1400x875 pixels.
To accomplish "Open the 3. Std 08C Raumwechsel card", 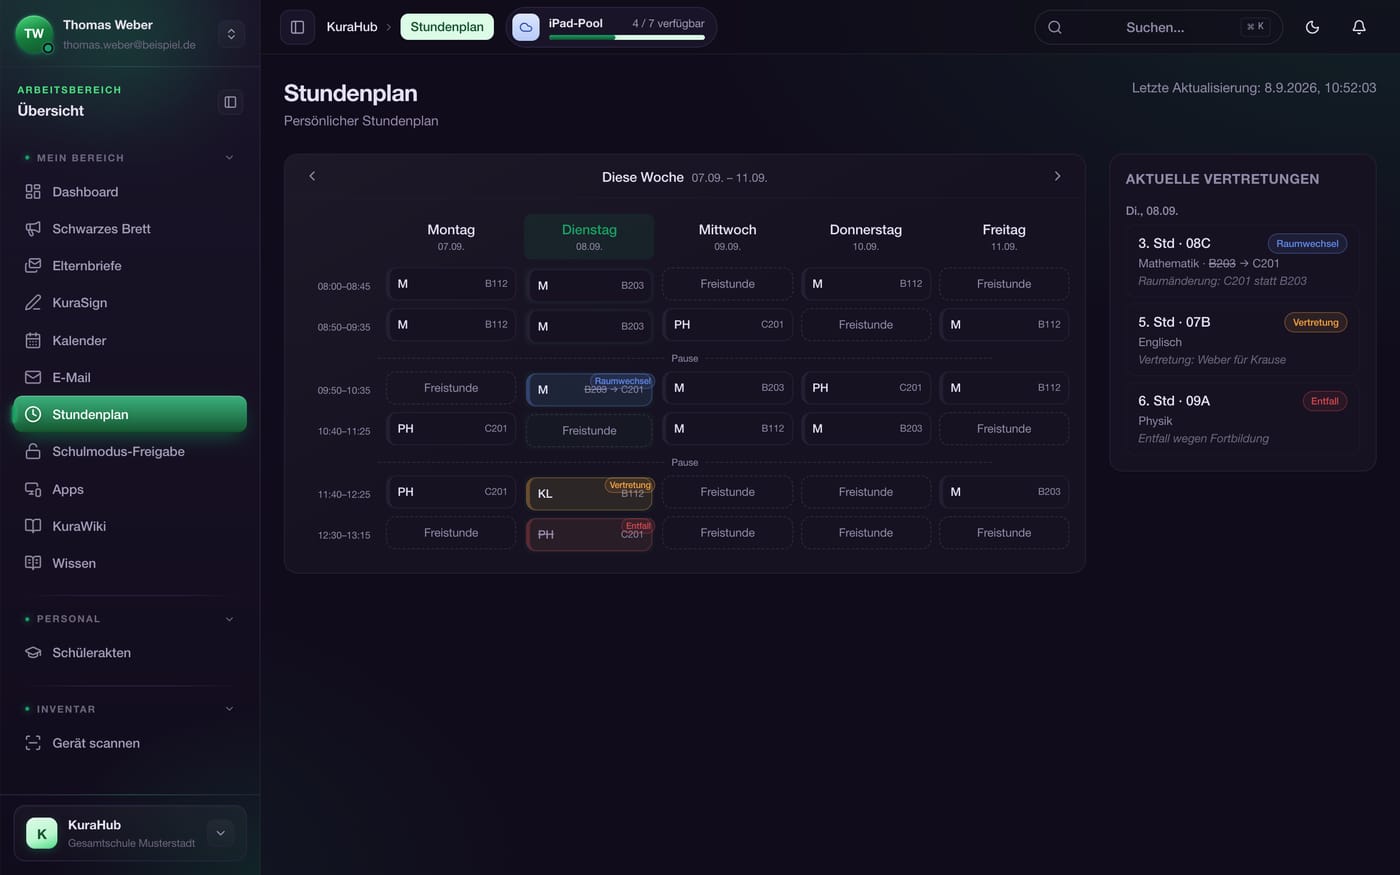I will click(x=1242, y=261).
